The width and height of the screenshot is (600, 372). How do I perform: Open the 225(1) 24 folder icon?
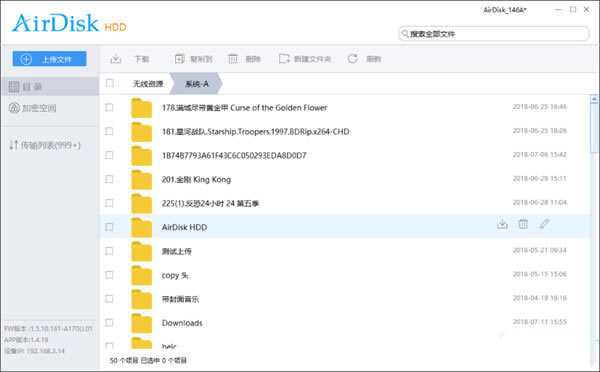[x=141, y=204]
